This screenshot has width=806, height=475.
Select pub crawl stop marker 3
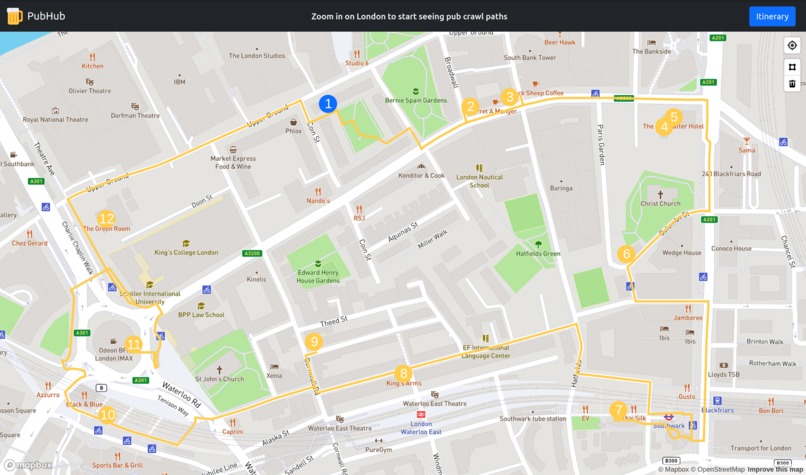point(509,97)
